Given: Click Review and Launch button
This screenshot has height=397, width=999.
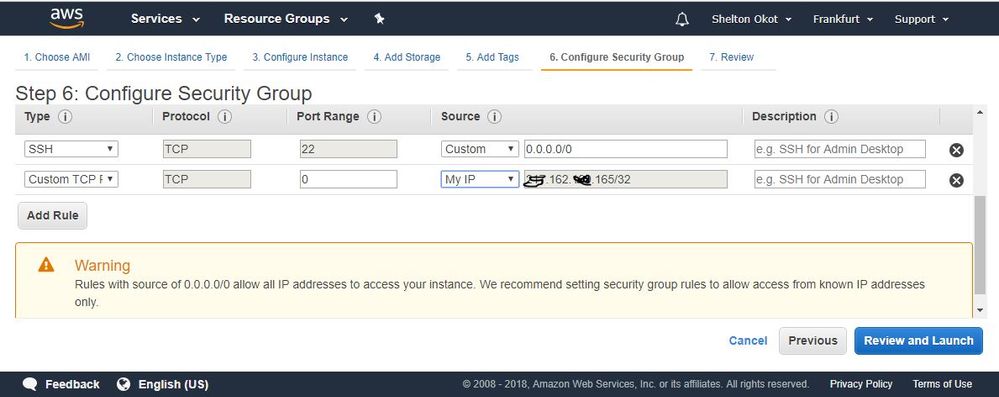Looking at the screenshot, I should pos(918,341).
